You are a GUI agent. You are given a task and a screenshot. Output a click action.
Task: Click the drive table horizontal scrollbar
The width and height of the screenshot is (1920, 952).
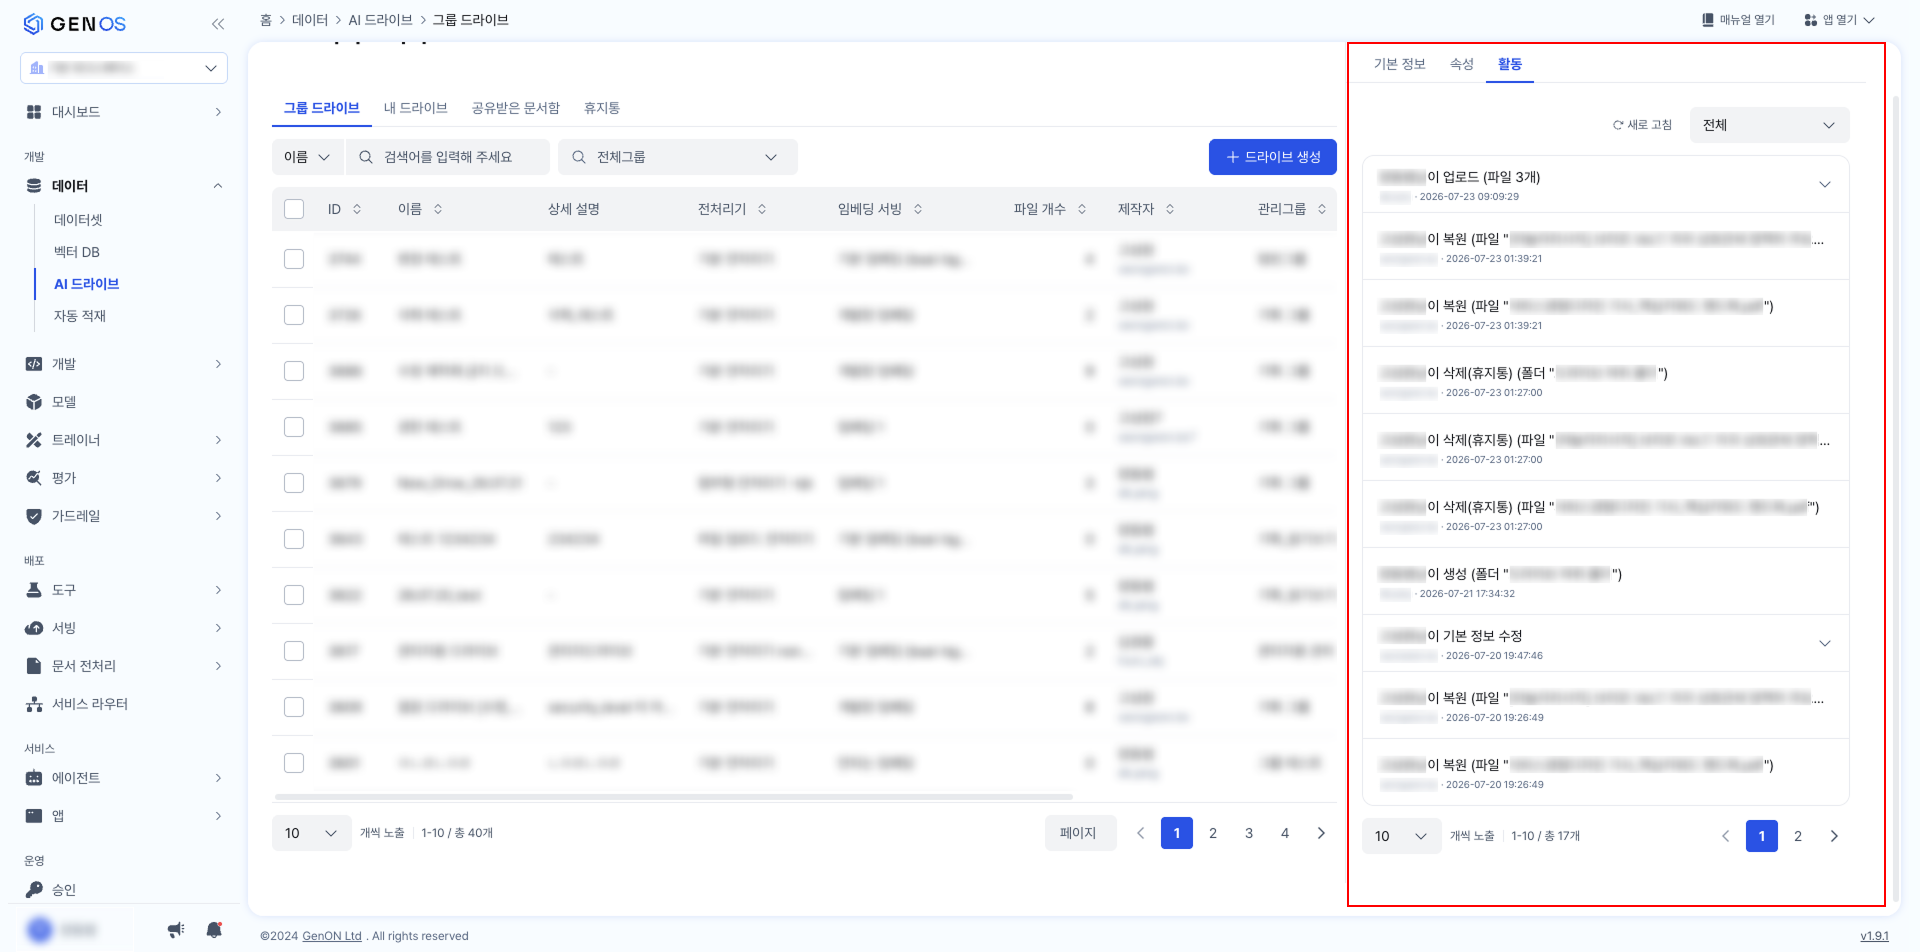(x=674, y=797)
